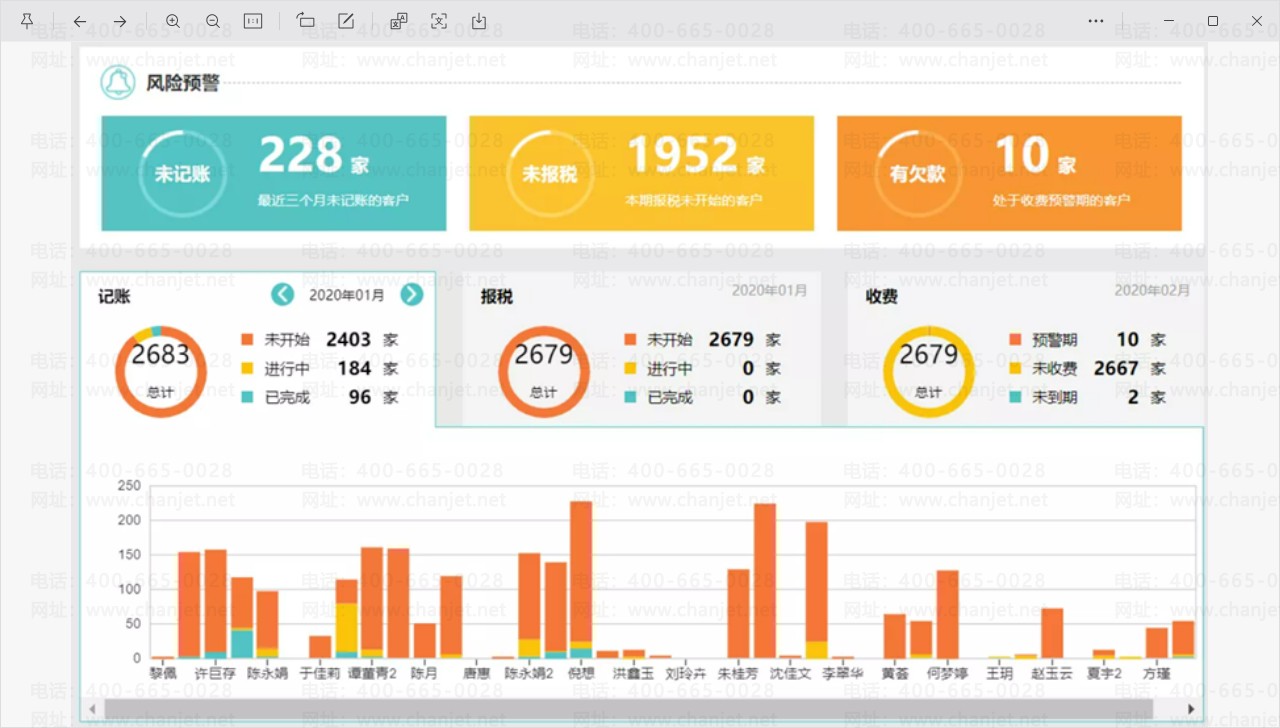Screen dimensions: 1280x728
Task: Go back with the left arrow icon
Action: coord(80,21)
